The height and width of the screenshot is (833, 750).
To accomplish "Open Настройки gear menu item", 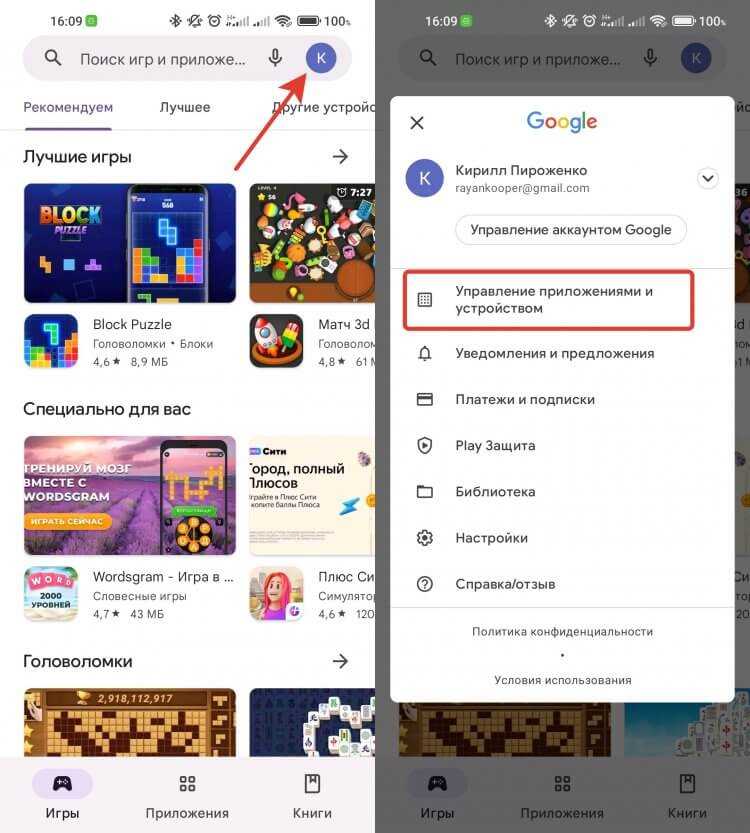I will coord(562,538).
